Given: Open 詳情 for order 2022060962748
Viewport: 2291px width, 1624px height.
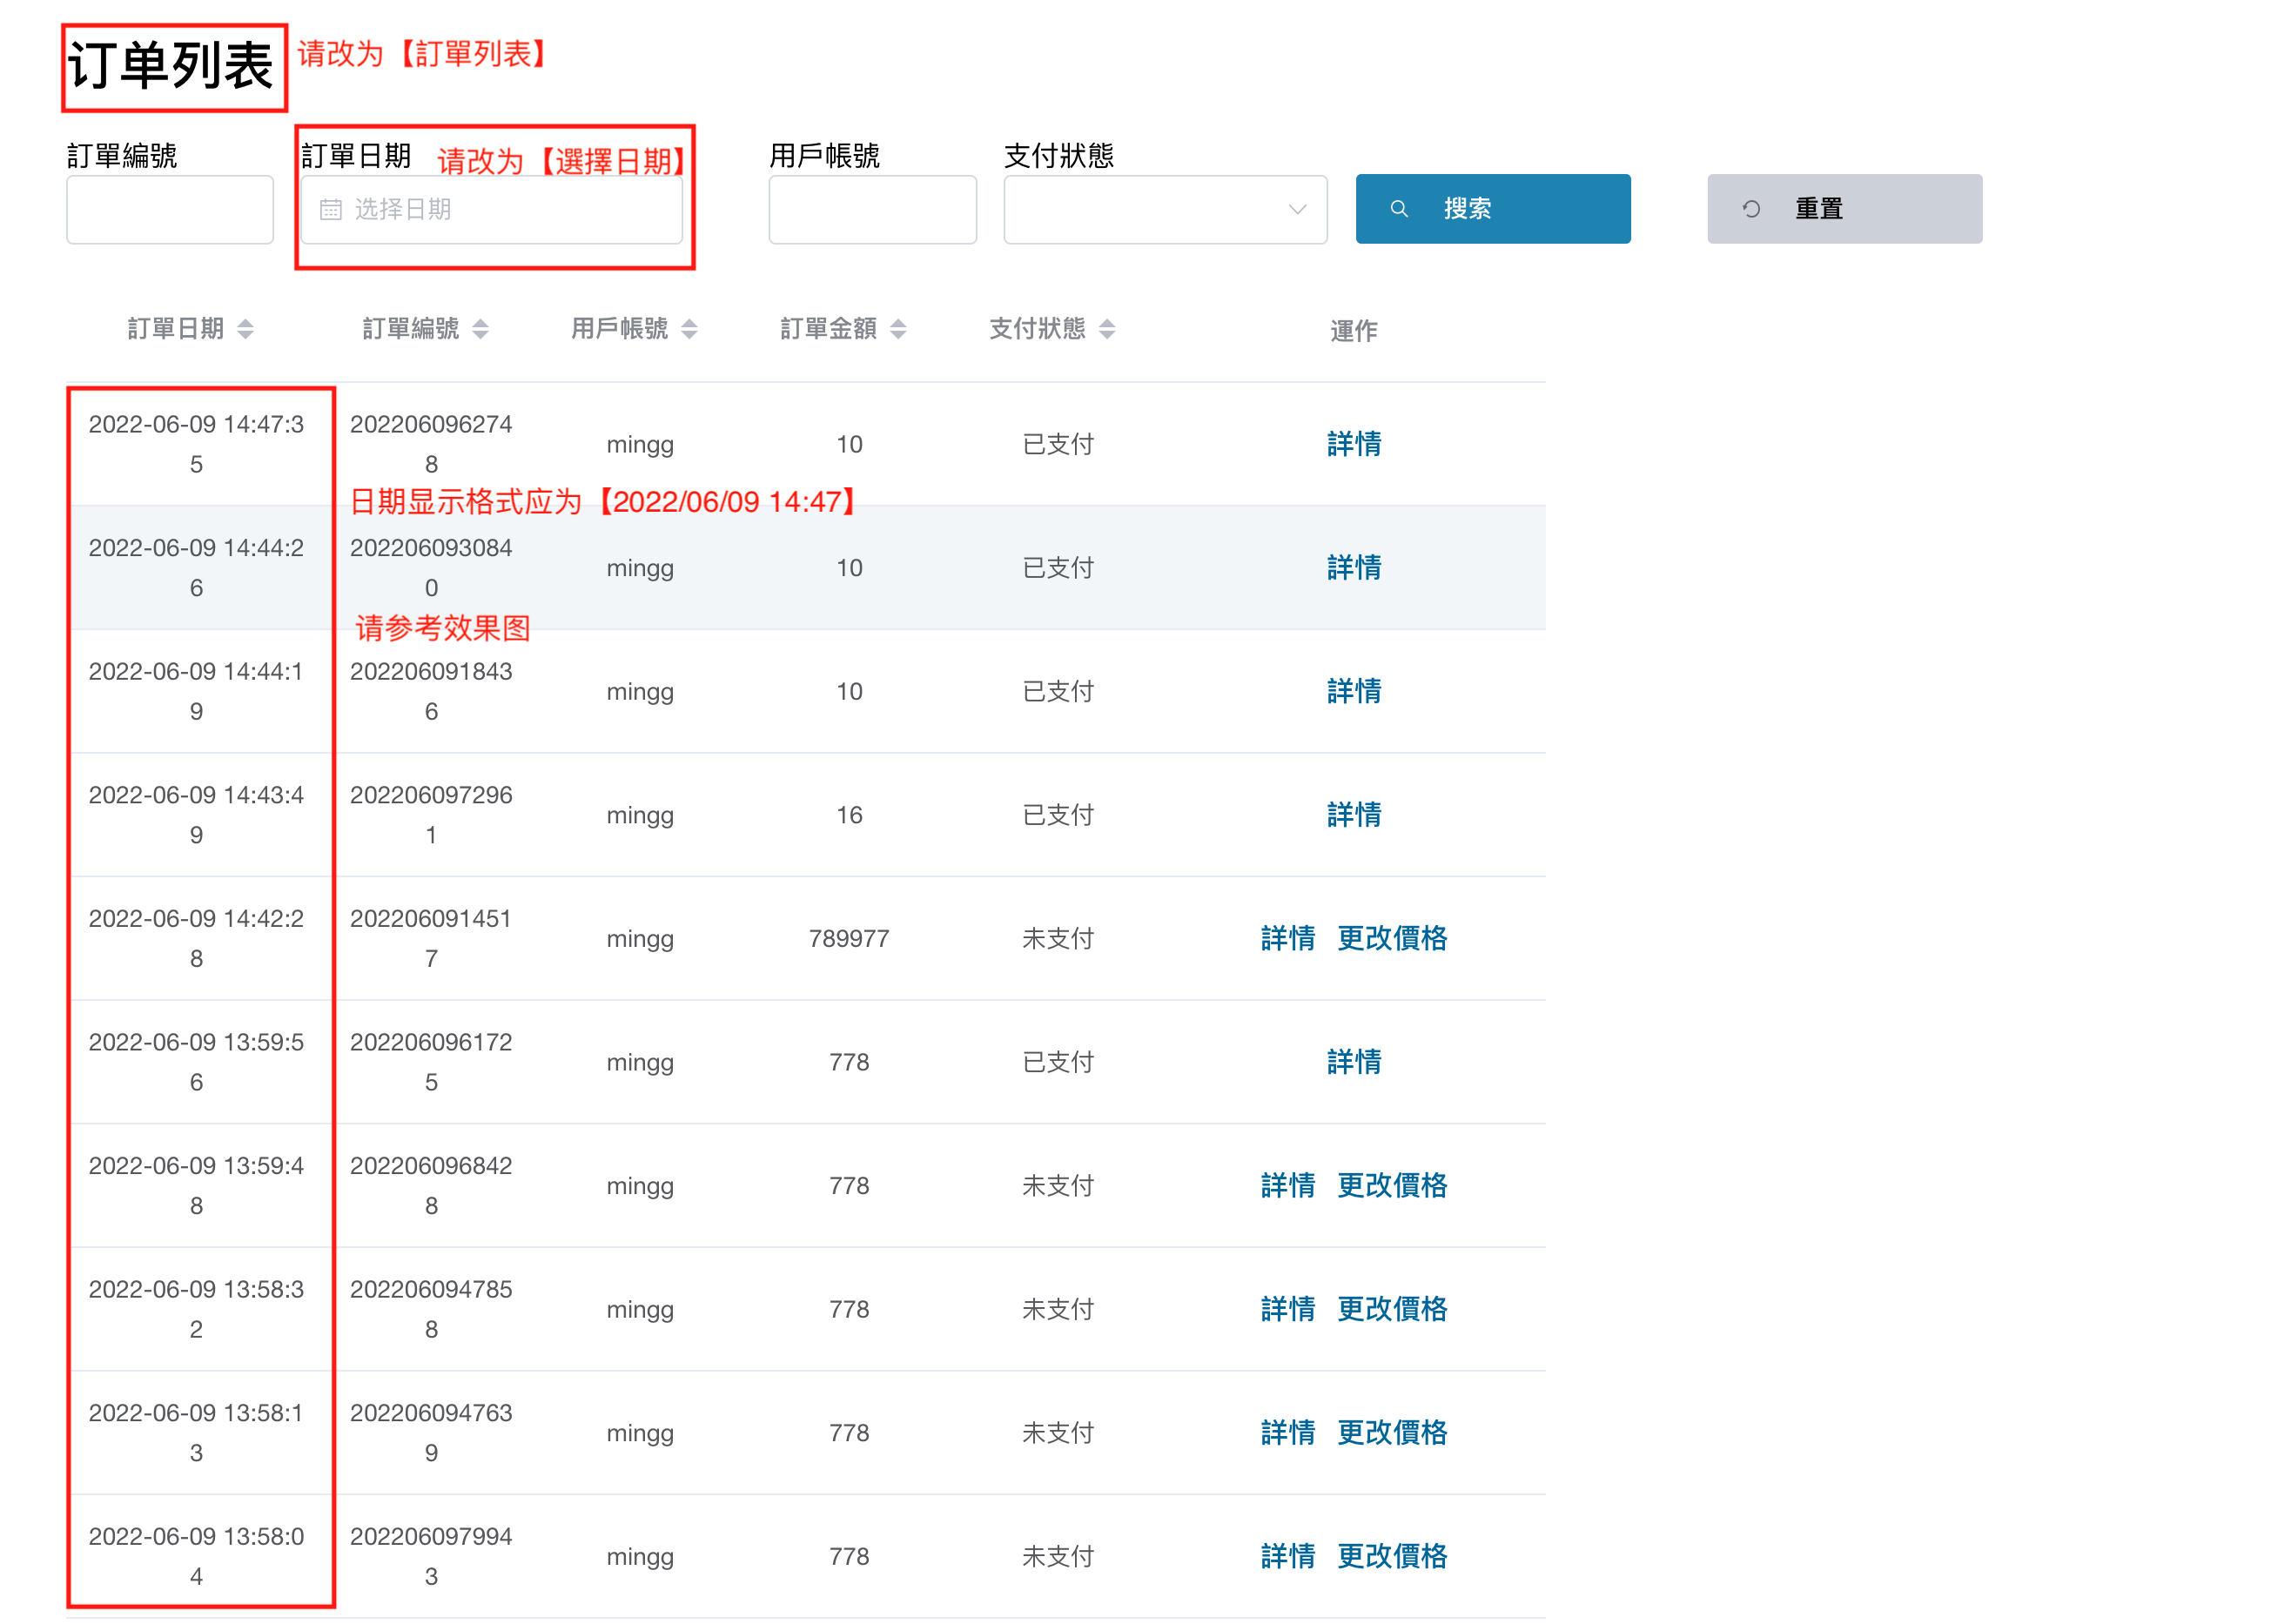Looking at the screenshot, I should click(1354, 443).
